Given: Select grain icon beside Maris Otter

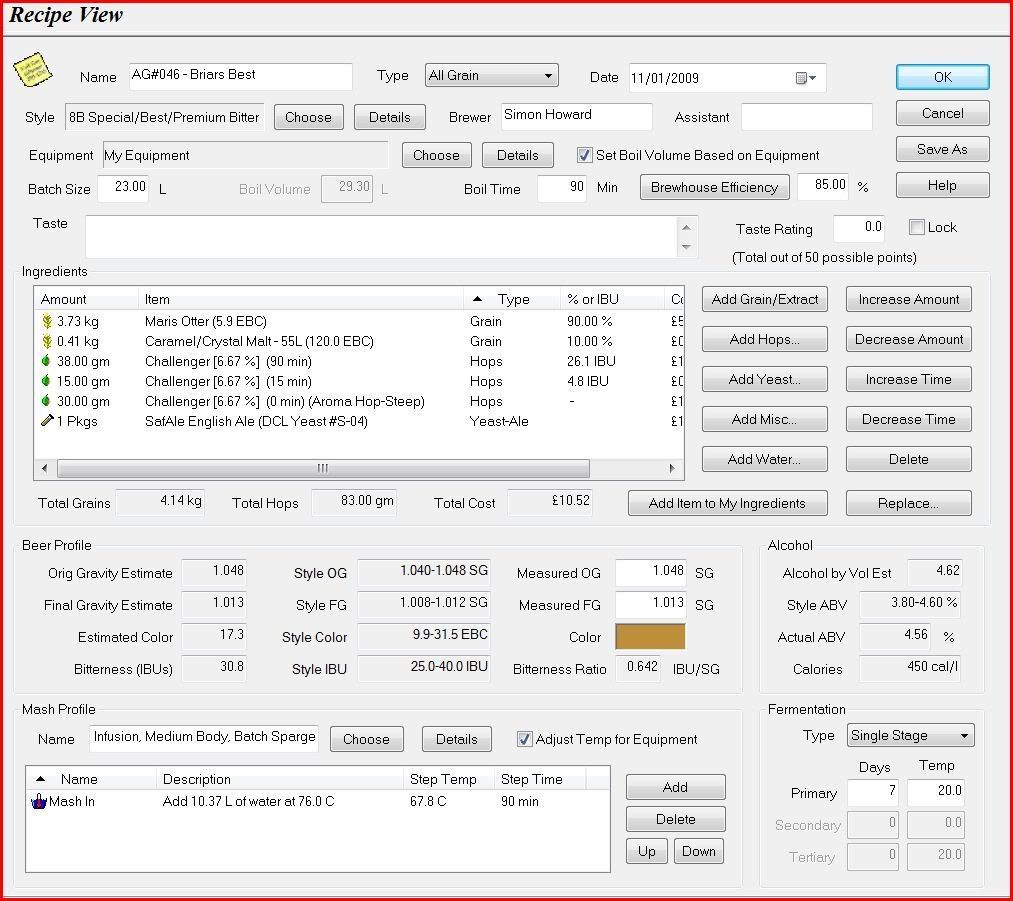Looking at the screenshot, I should coord(47,321).
